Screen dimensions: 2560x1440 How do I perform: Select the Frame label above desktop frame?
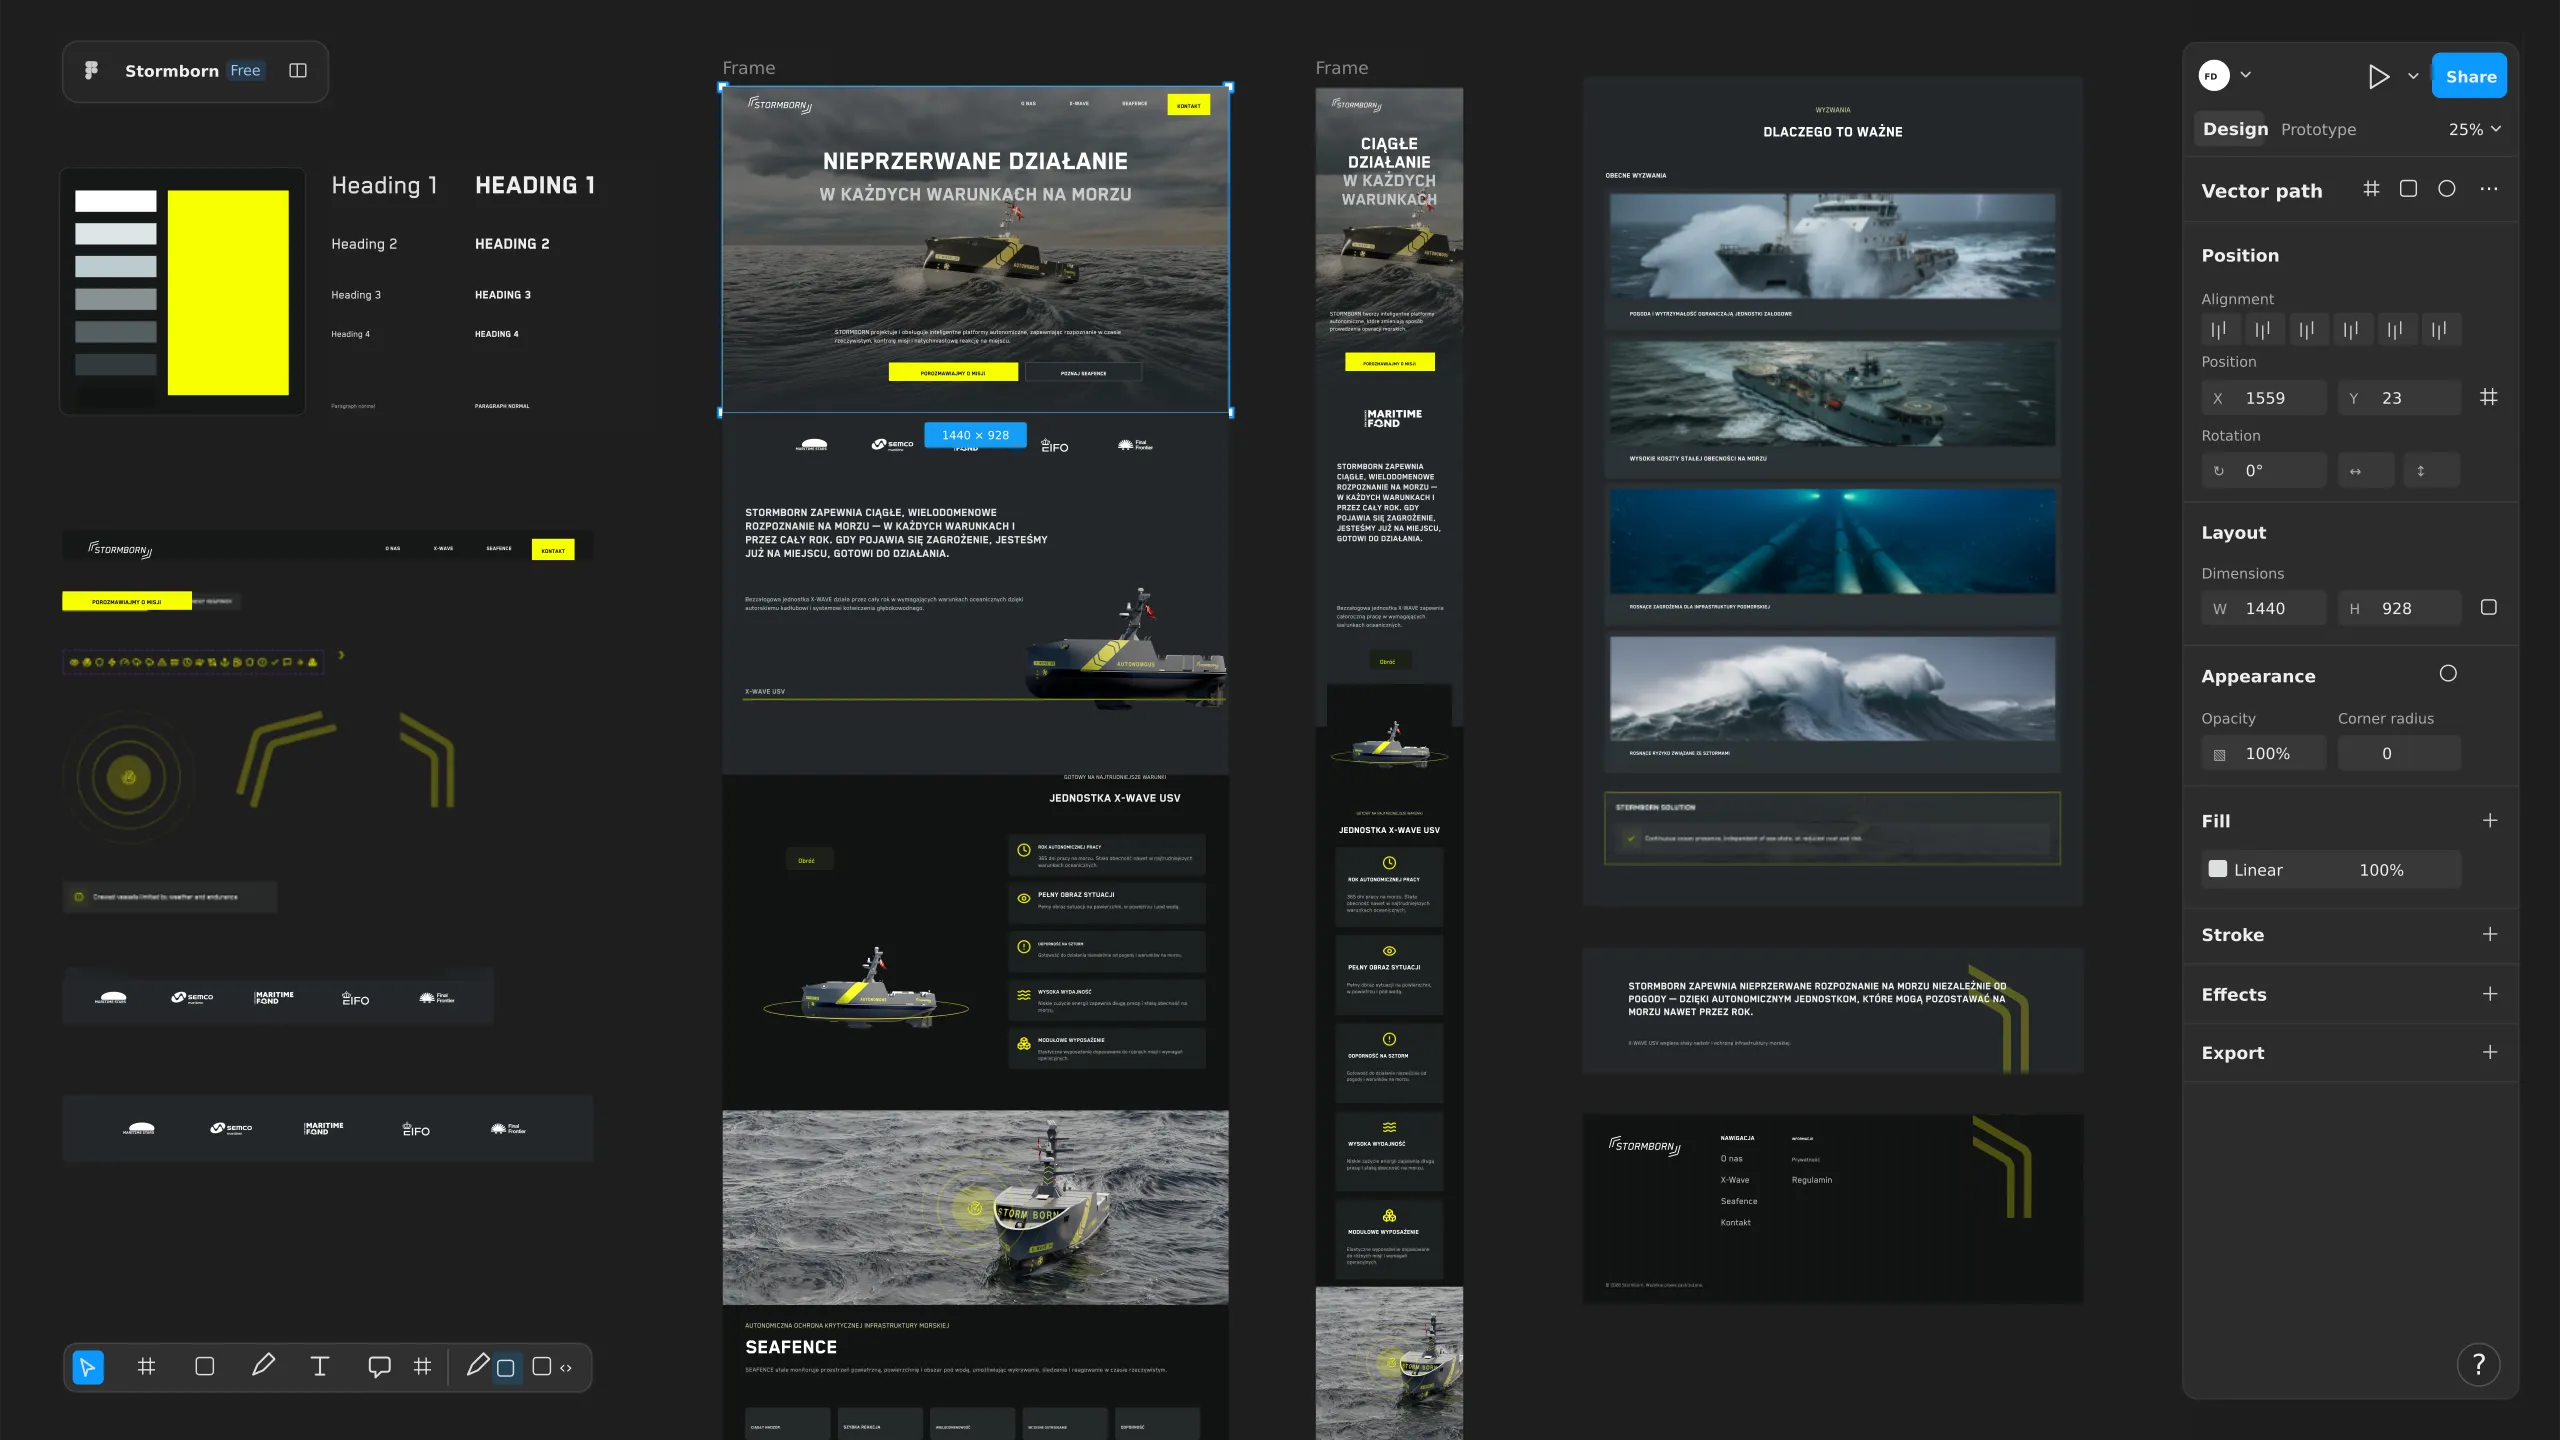coord(748,67)
